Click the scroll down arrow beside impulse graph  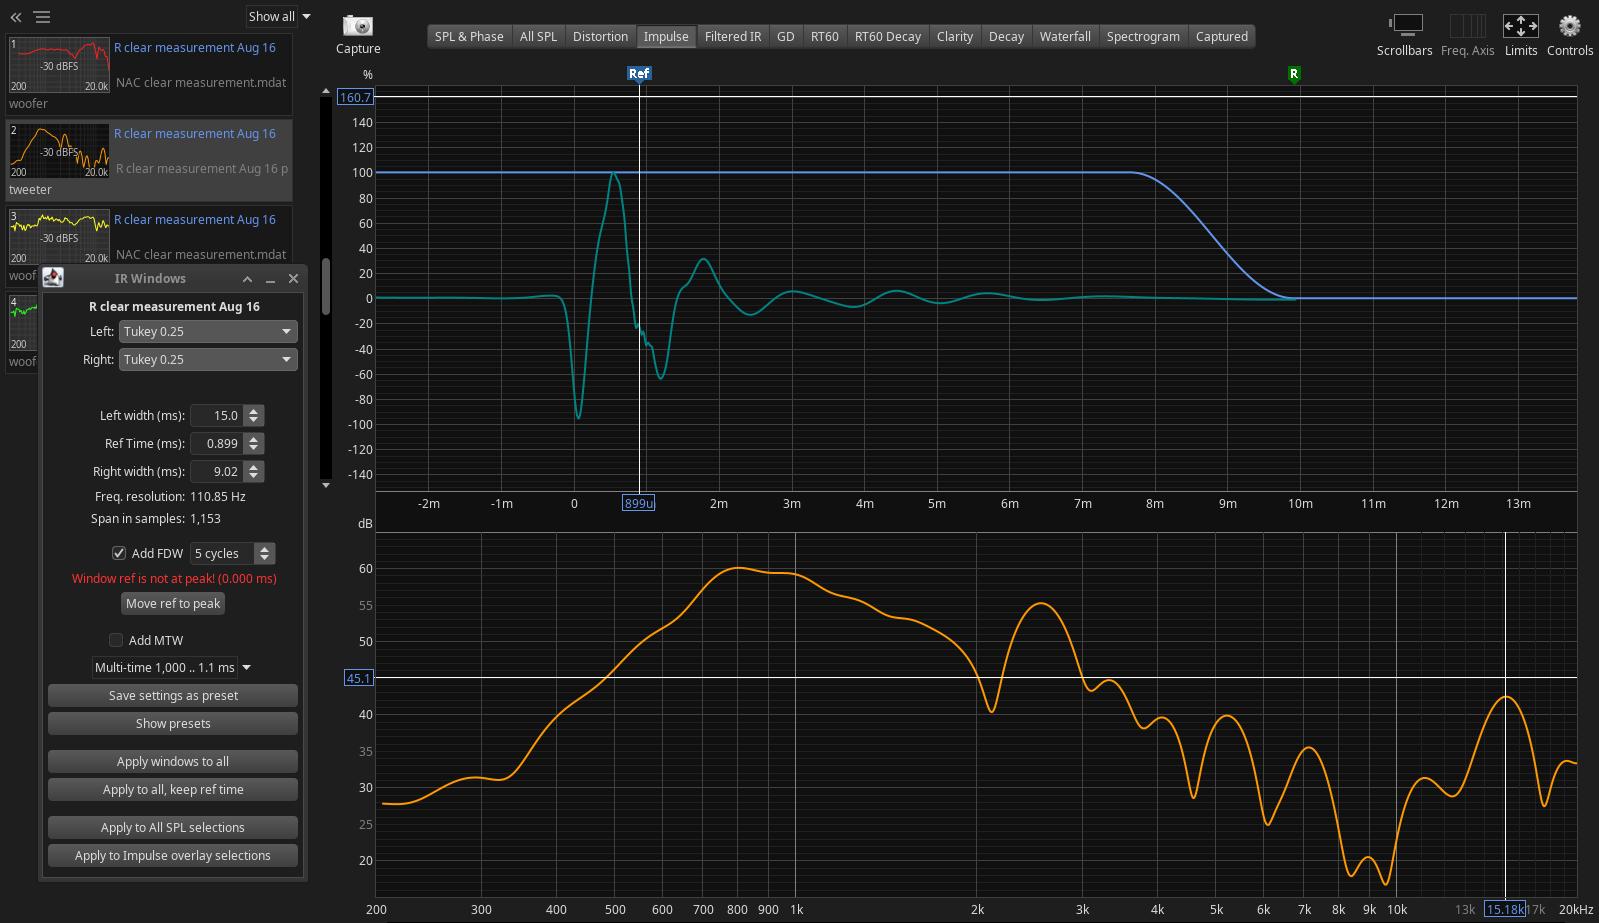click(x=326, y=485)
